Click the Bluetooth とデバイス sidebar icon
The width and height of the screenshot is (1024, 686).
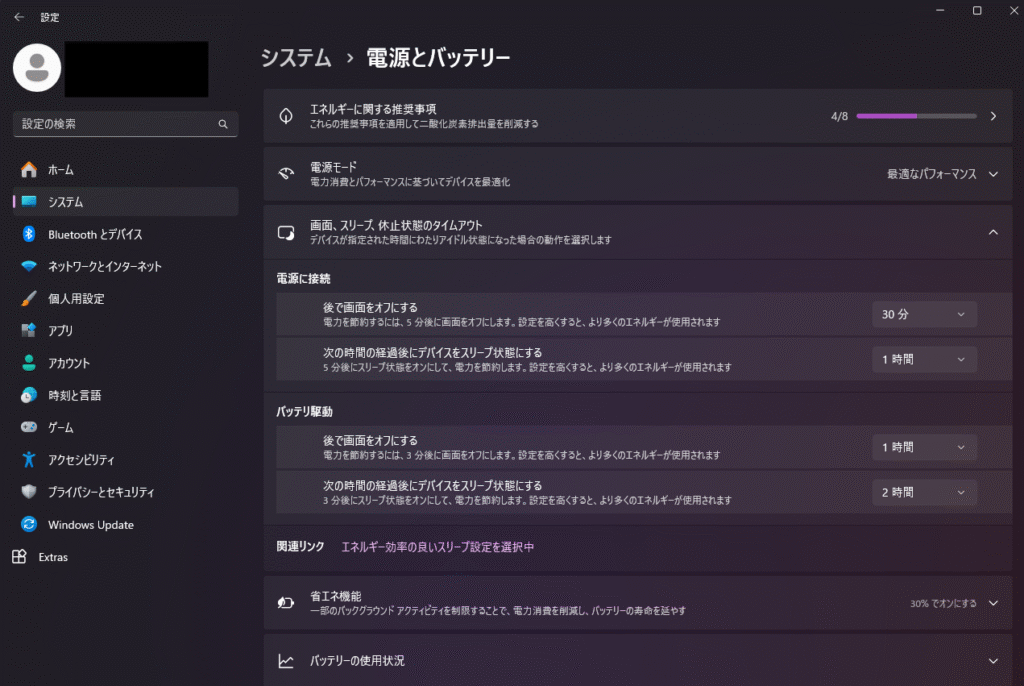point(29,234)
